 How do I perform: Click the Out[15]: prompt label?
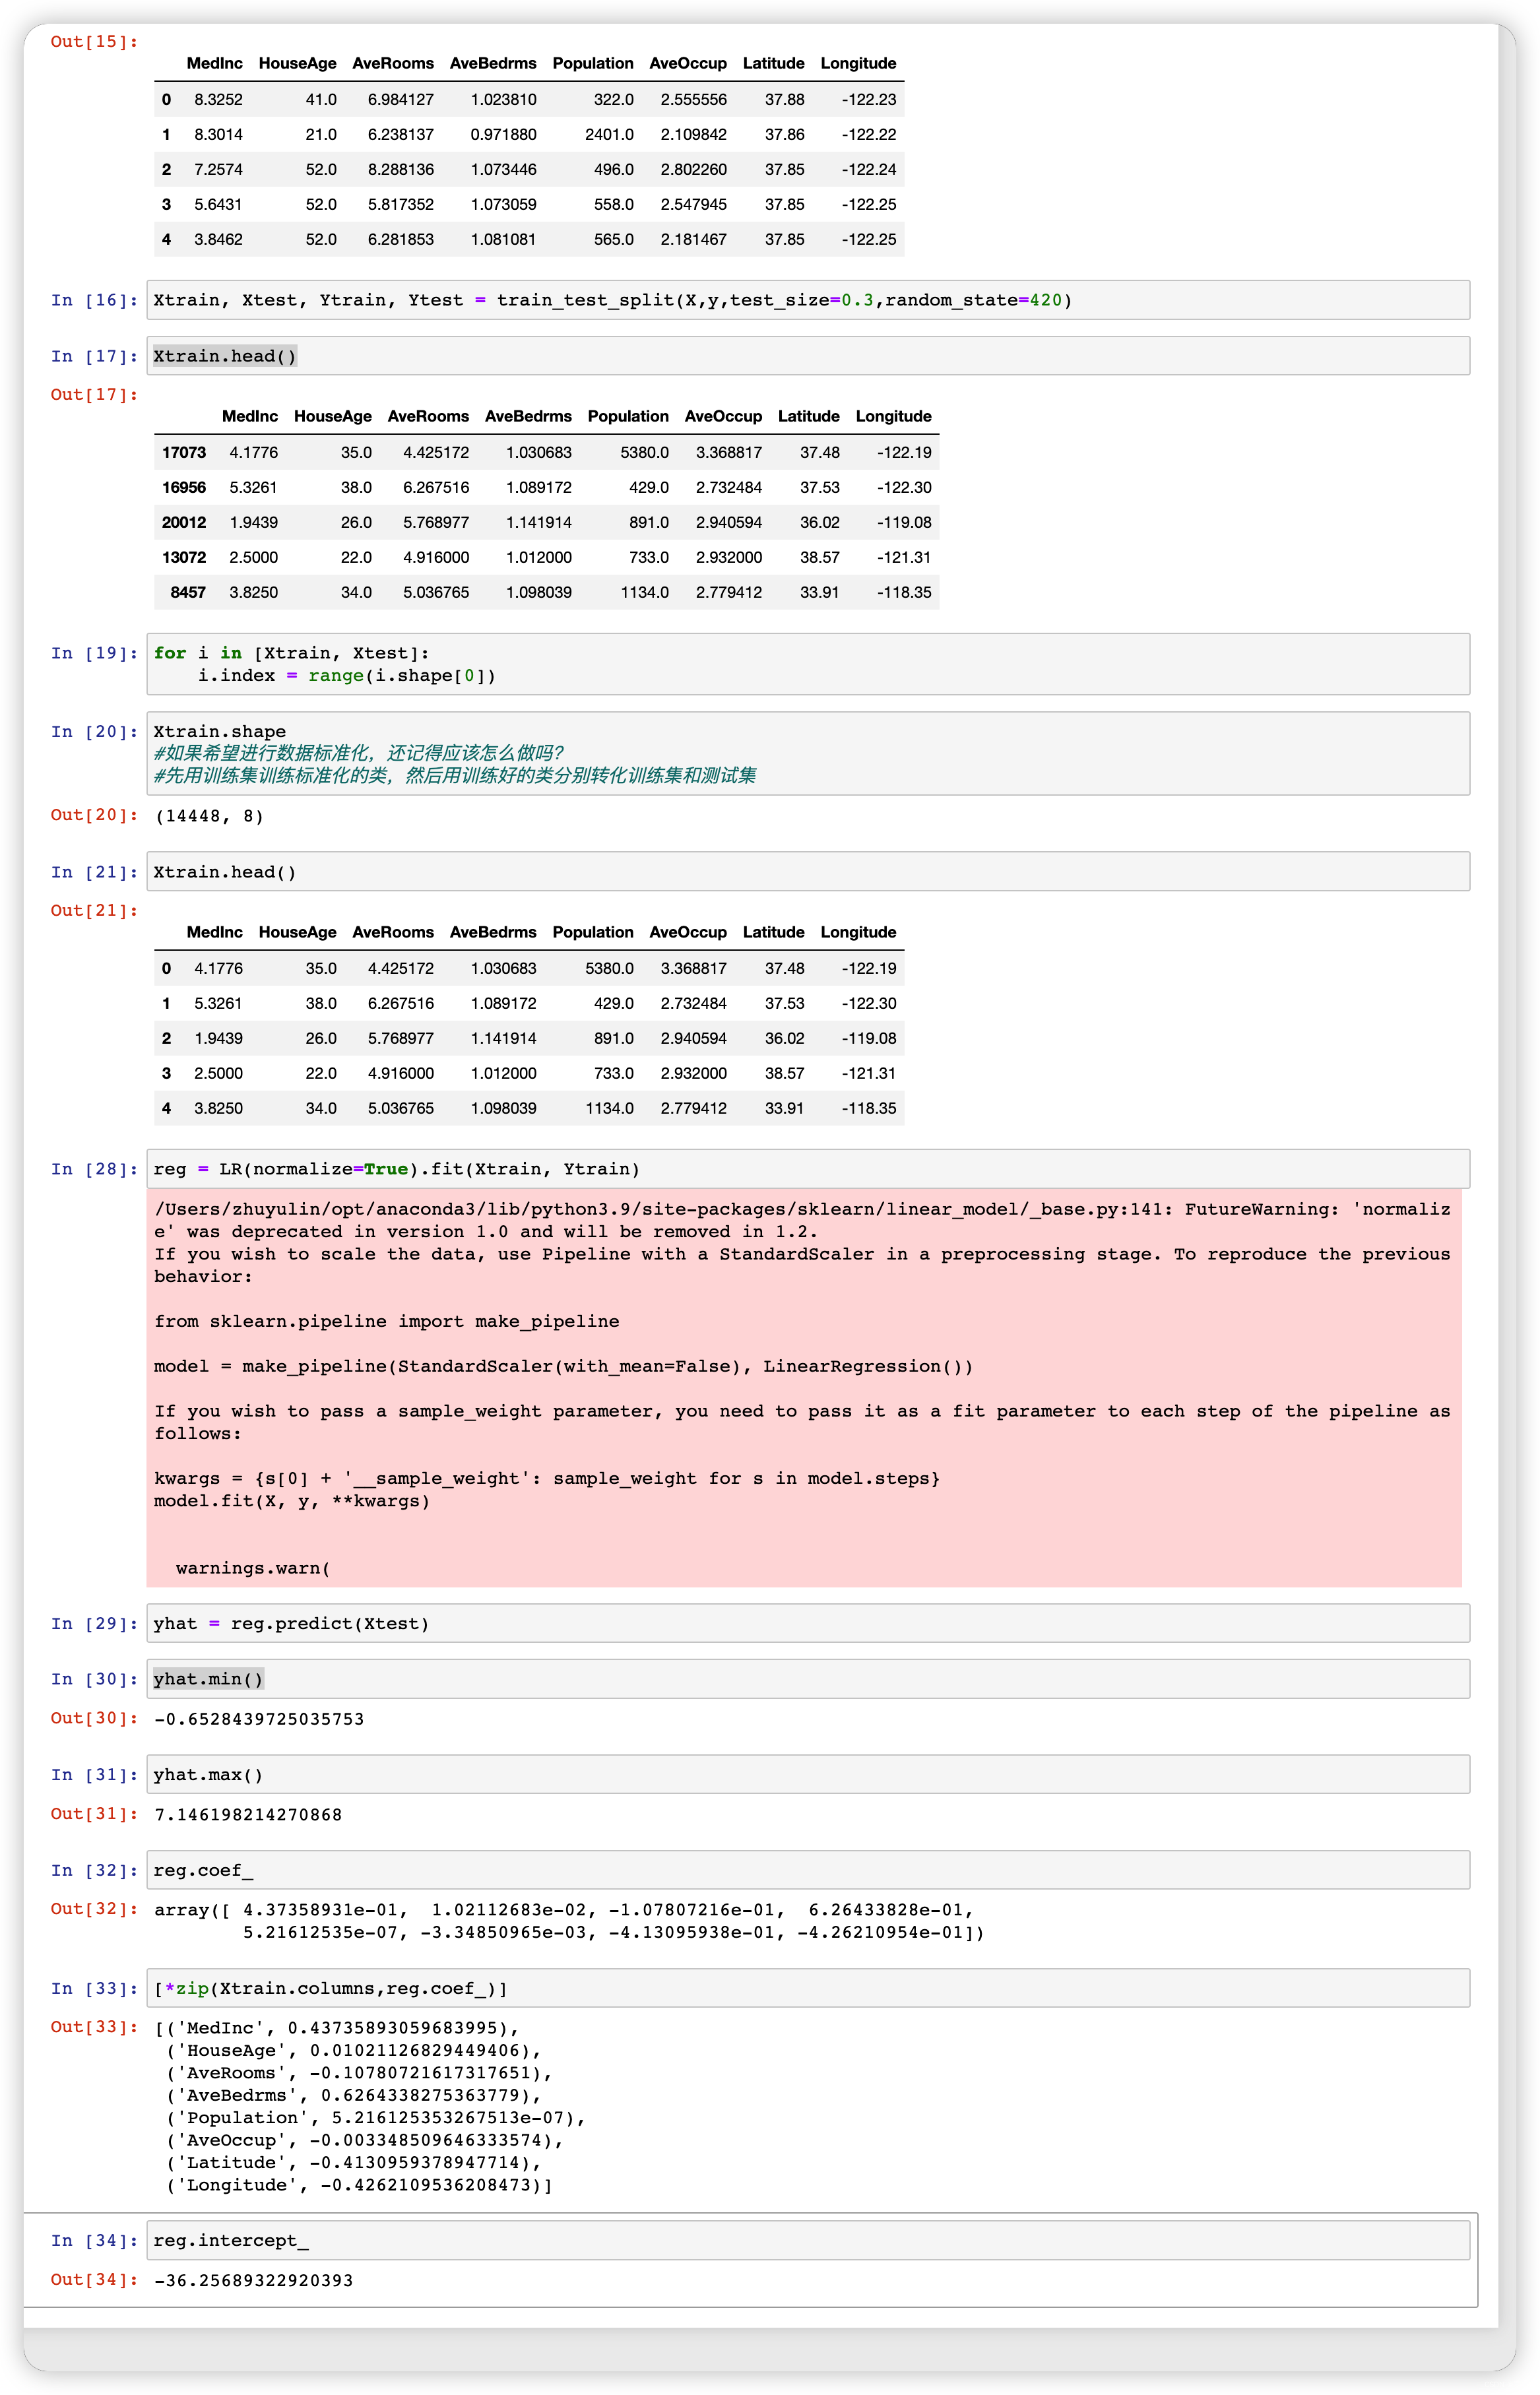tap(94, 41)
